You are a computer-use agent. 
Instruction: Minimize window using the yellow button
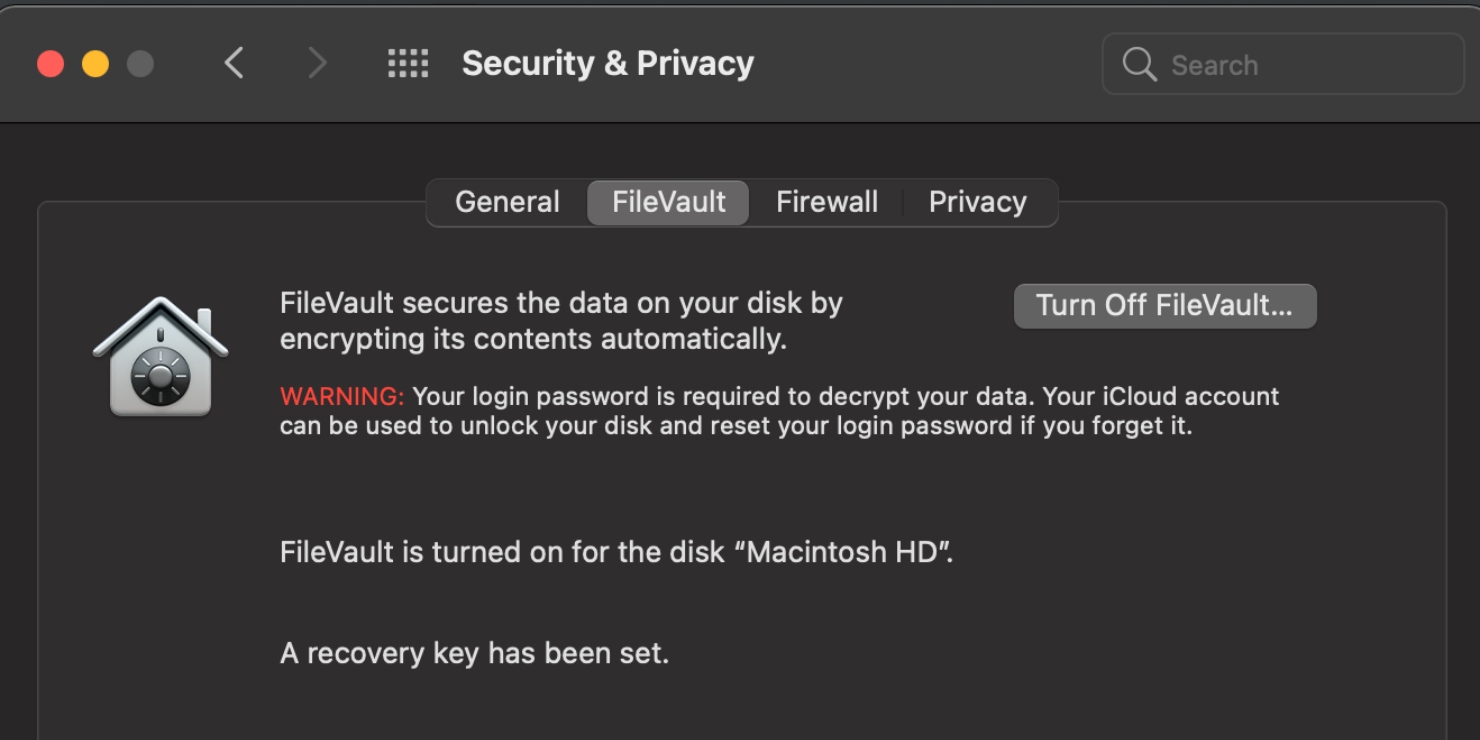pos(96,64)
